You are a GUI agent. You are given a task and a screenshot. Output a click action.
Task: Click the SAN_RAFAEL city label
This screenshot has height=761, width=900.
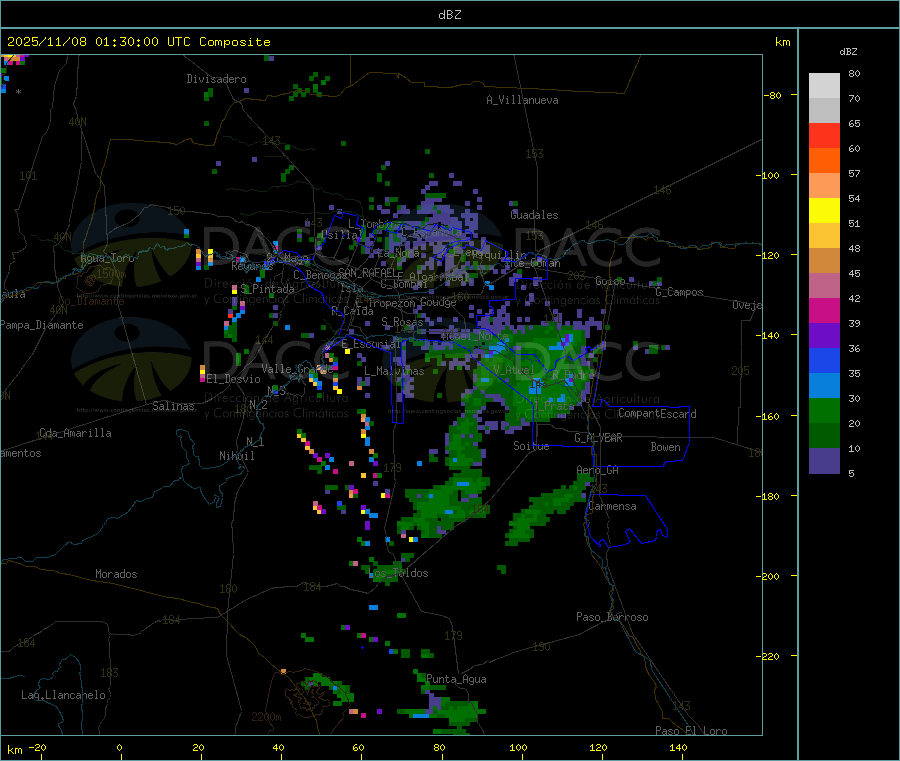click(x=367, y=272)
